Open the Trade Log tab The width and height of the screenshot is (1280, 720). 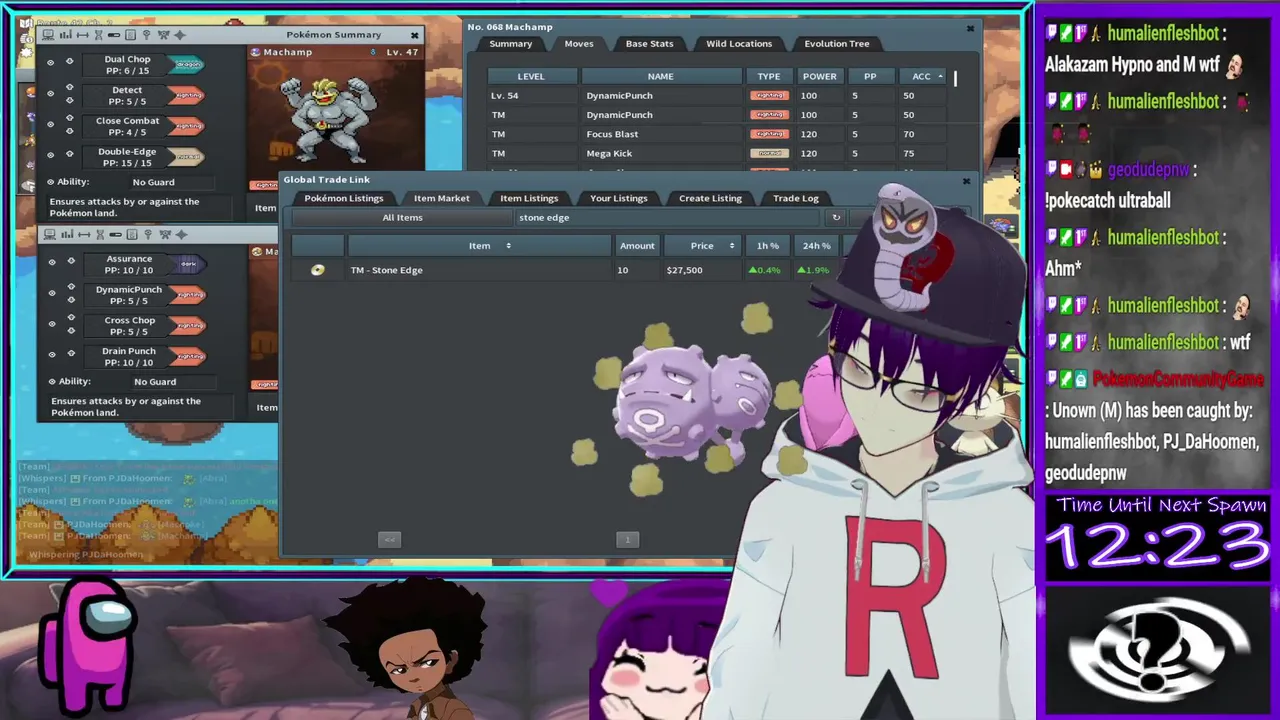pyautogui.click(x=796, y=198)
